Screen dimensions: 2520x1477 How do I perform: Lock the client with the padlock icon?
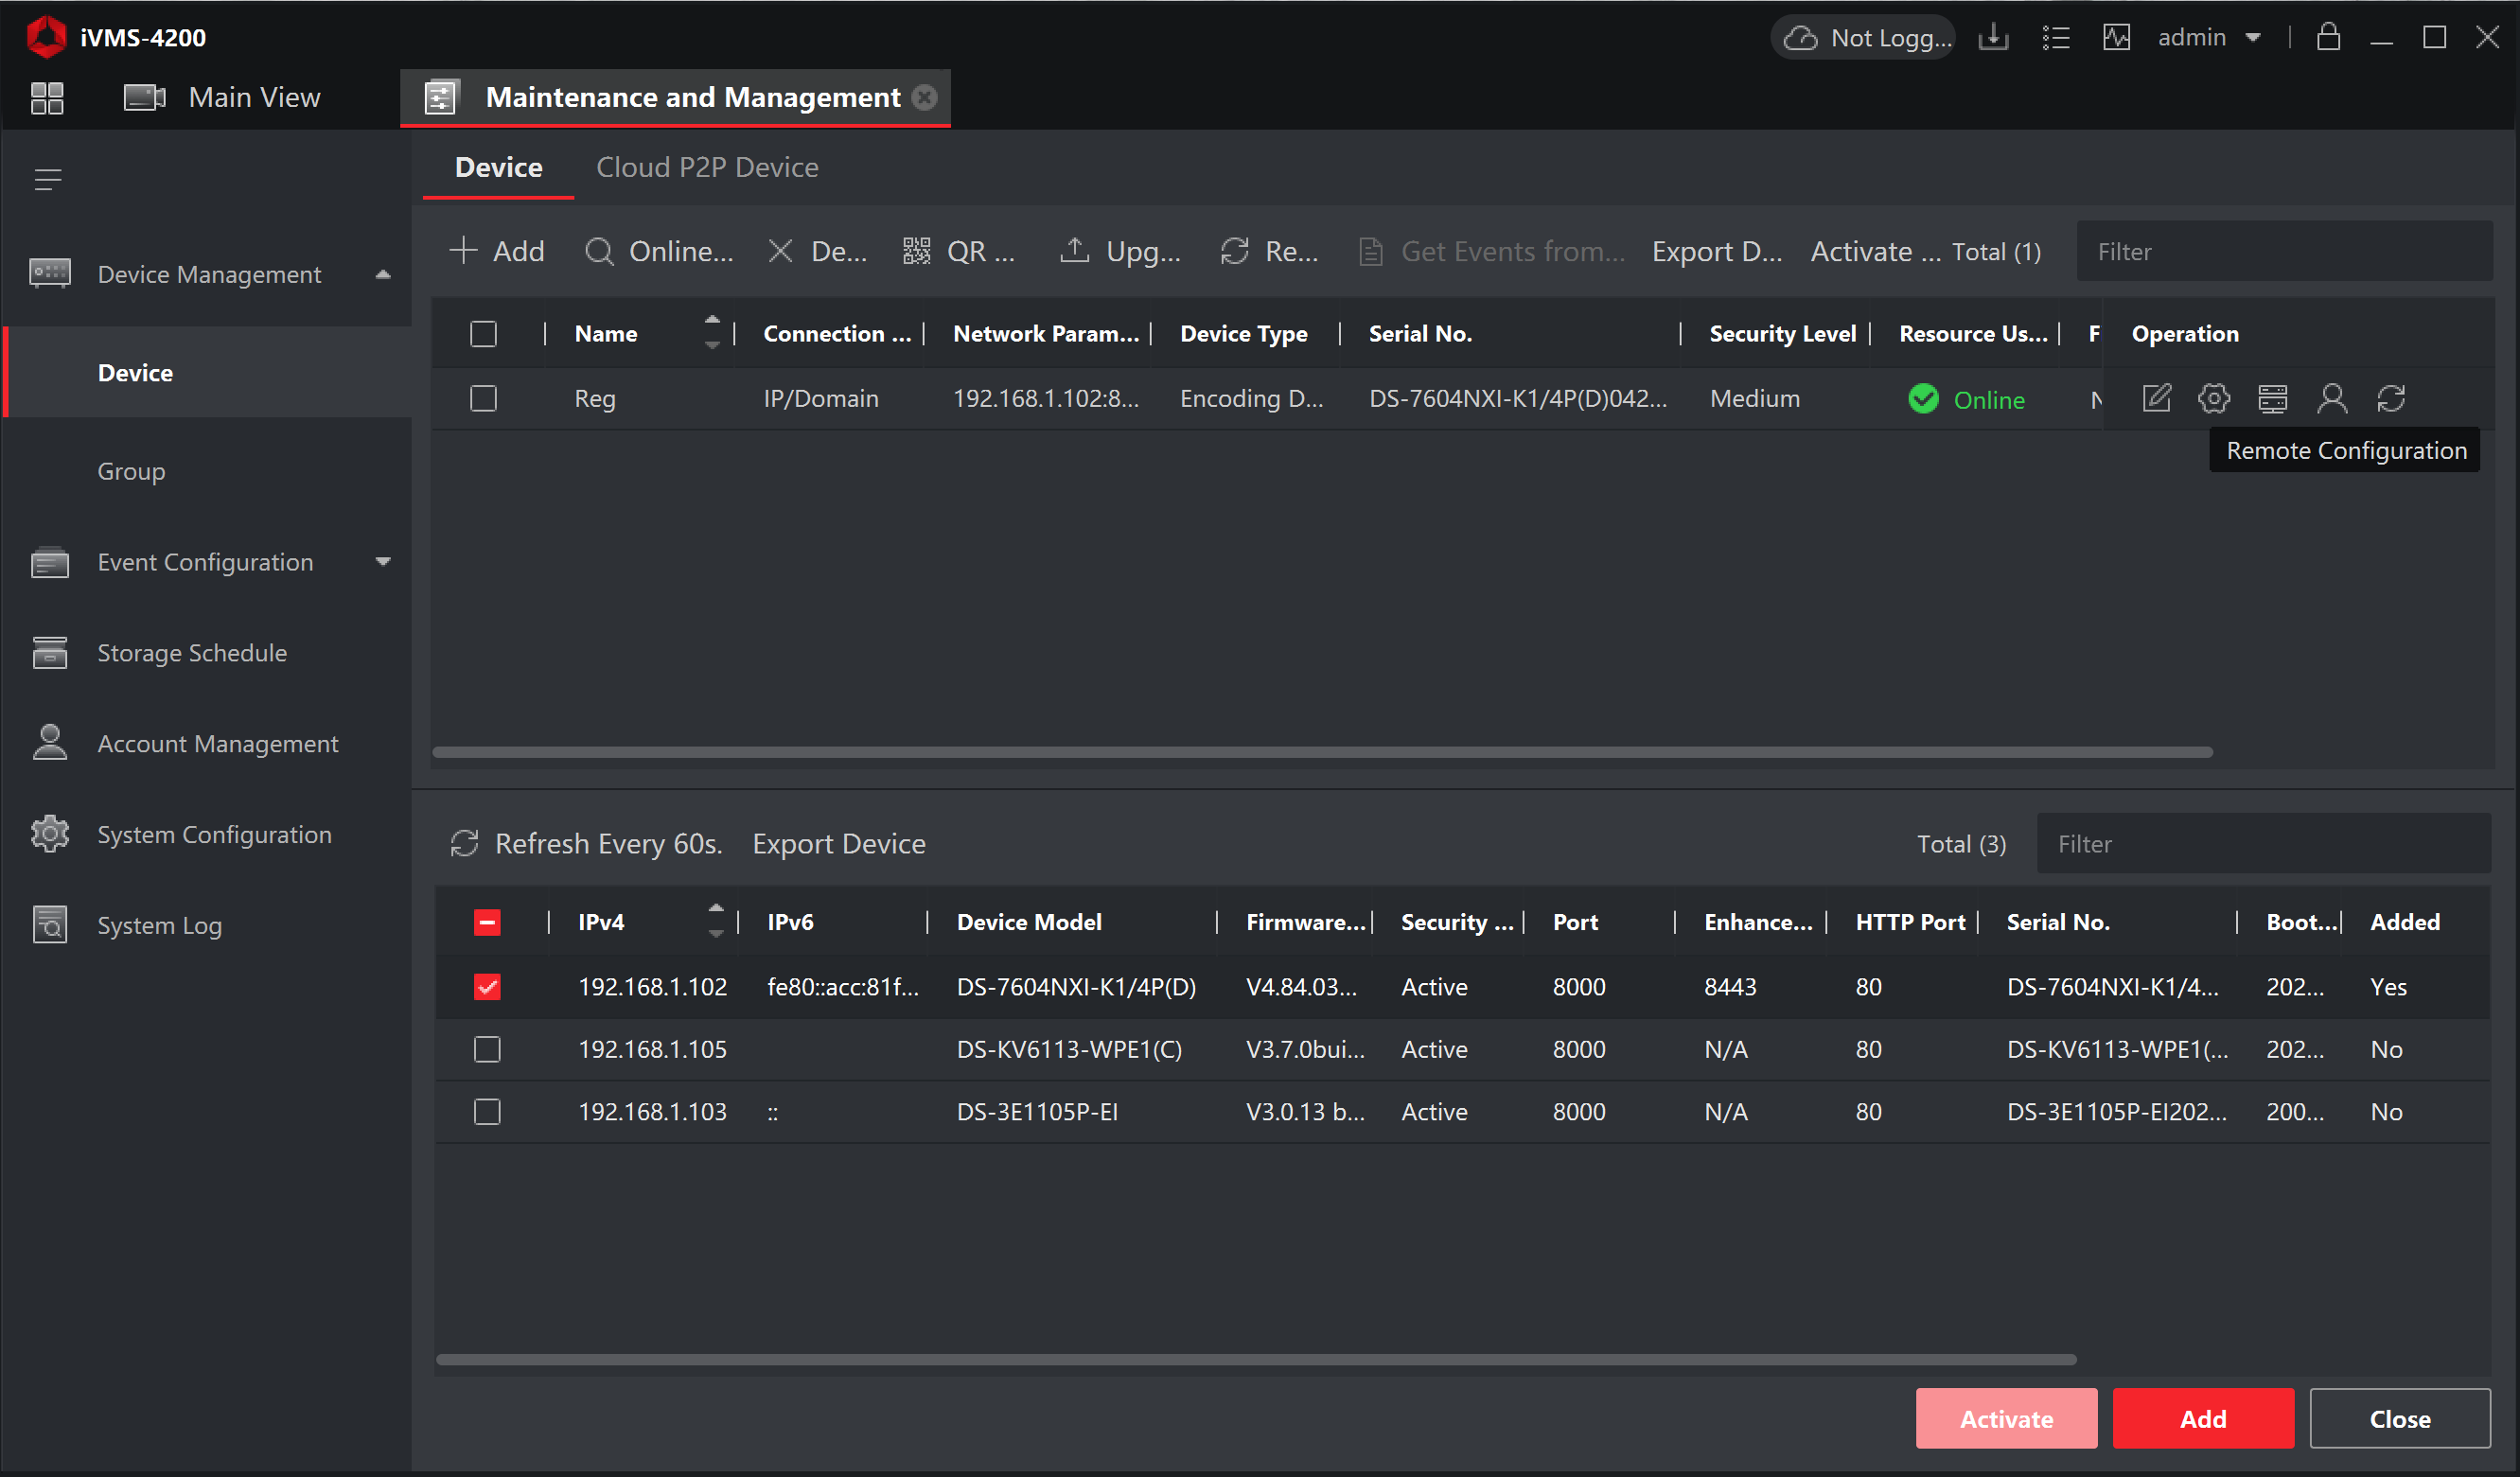point(2328,37)
